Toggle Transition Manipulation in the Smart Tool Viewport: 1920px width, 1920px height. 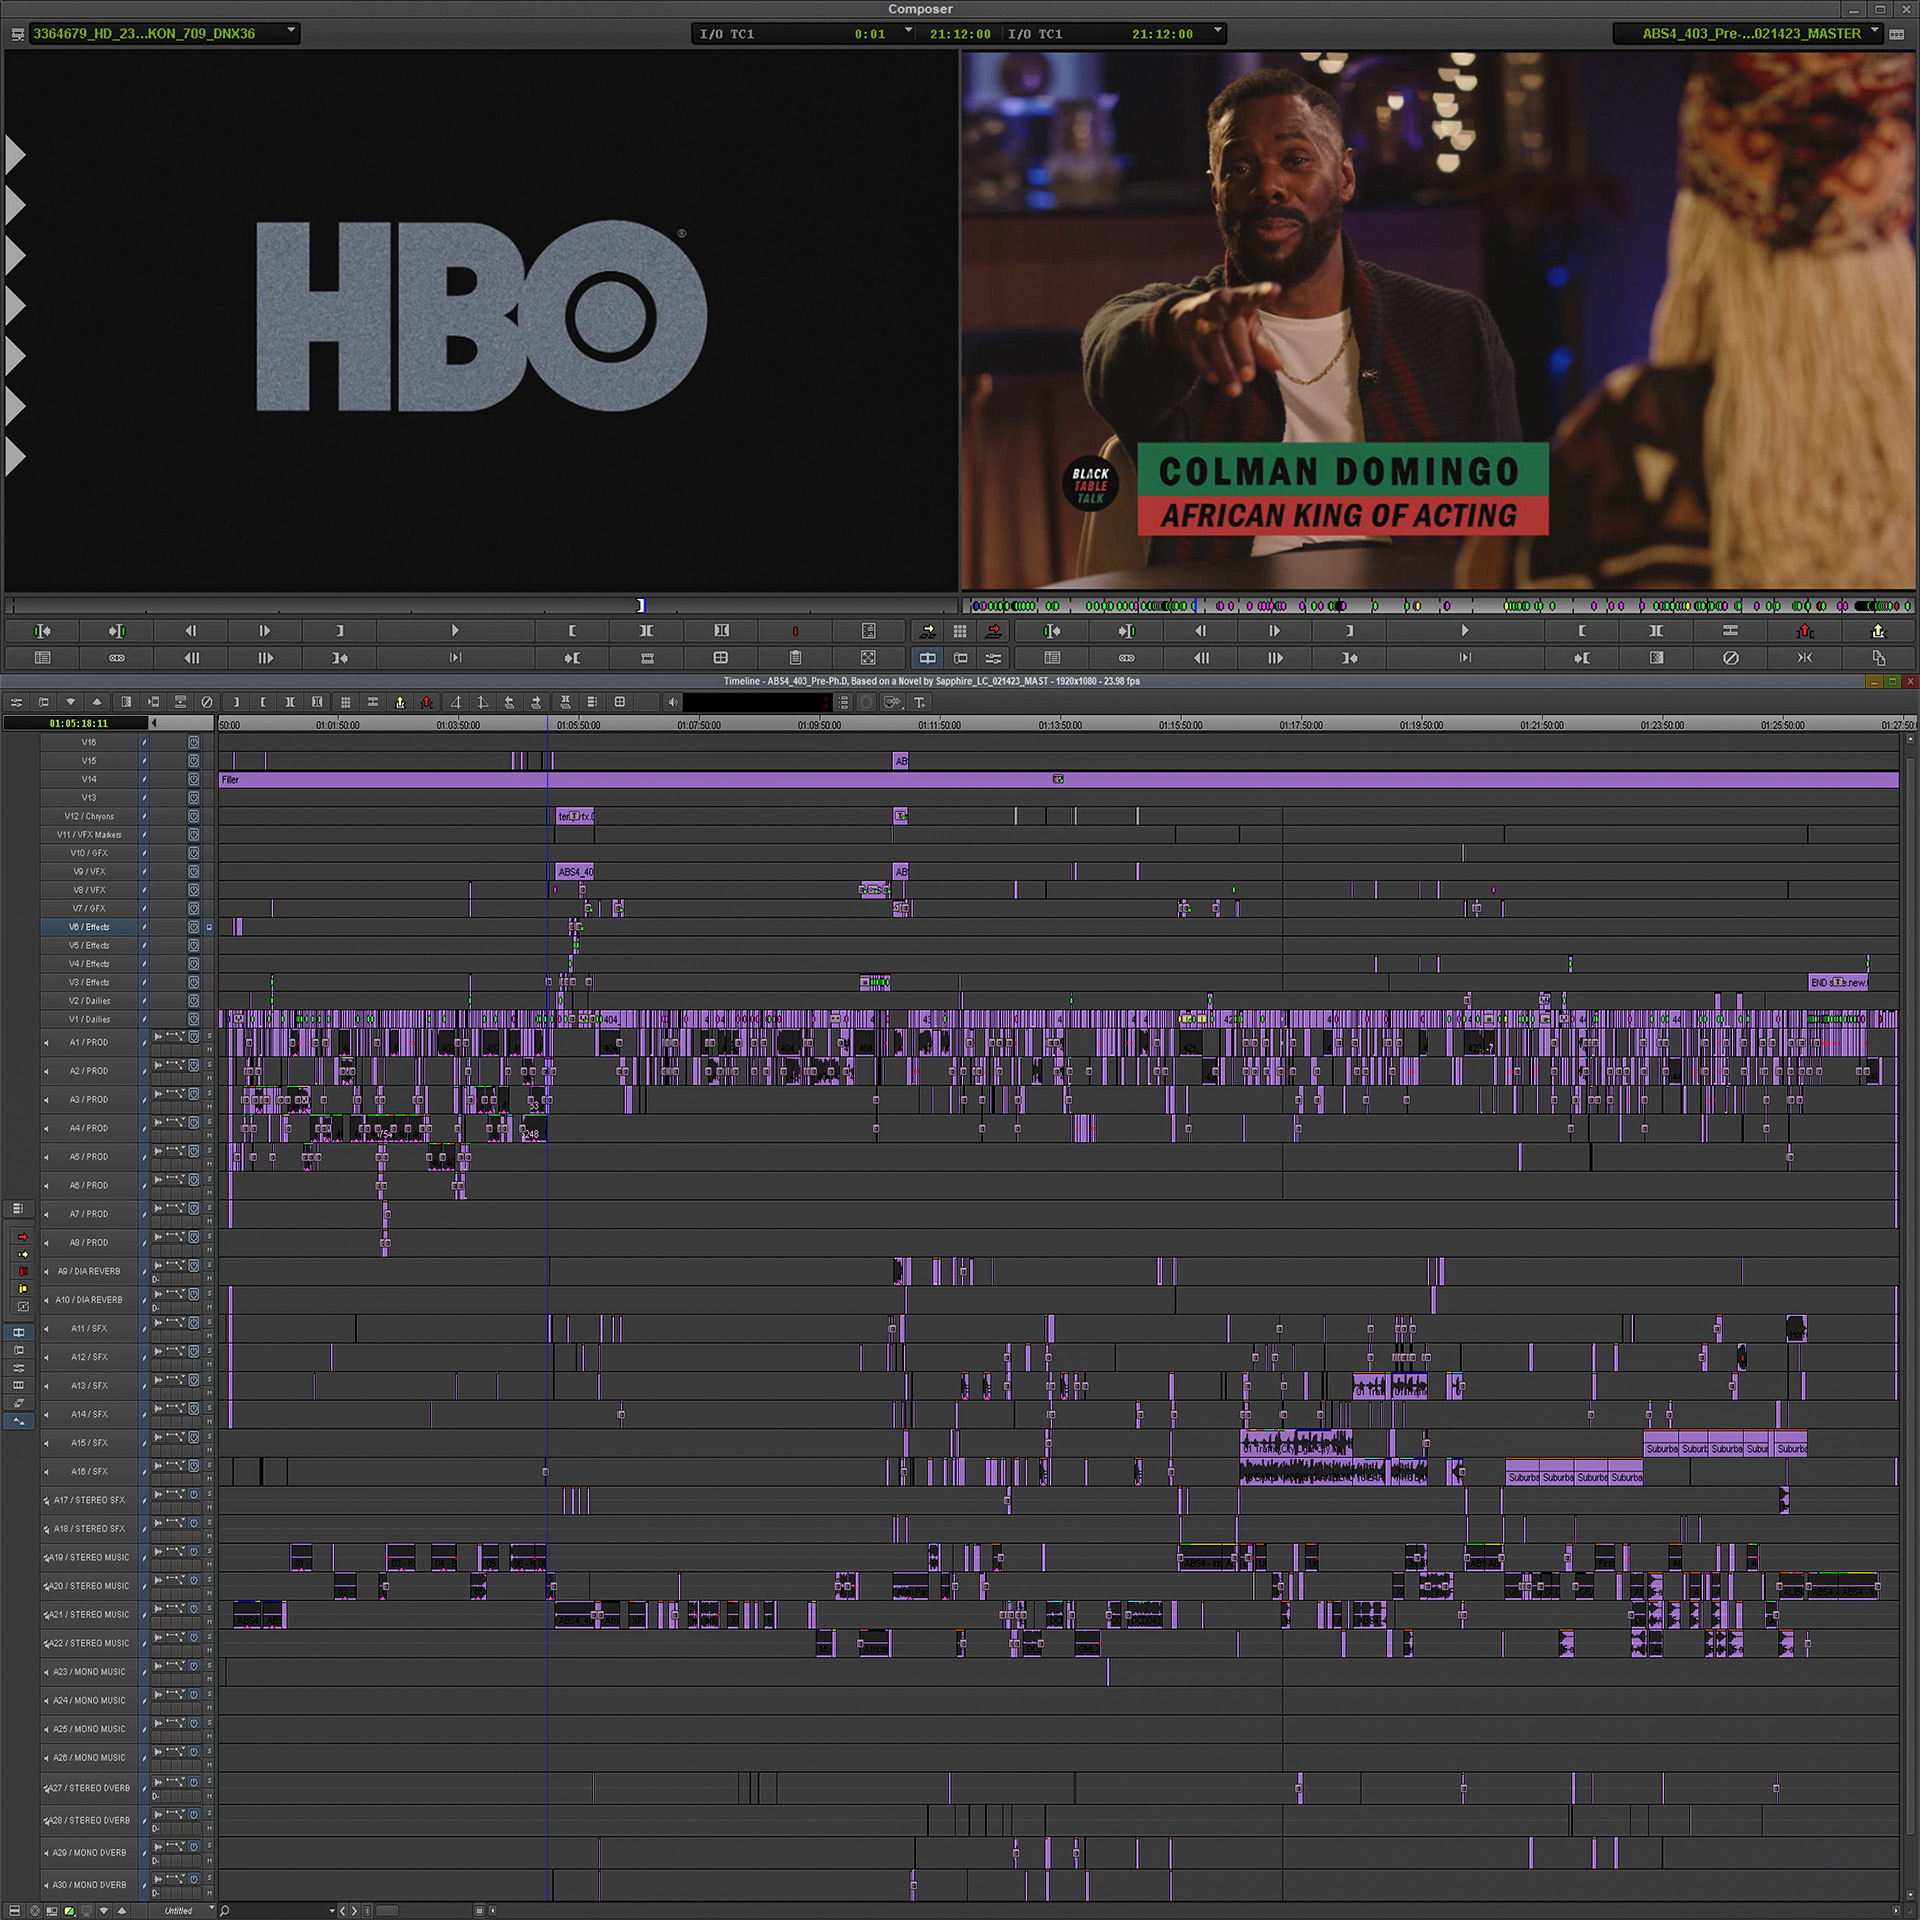click(23, 1307)
